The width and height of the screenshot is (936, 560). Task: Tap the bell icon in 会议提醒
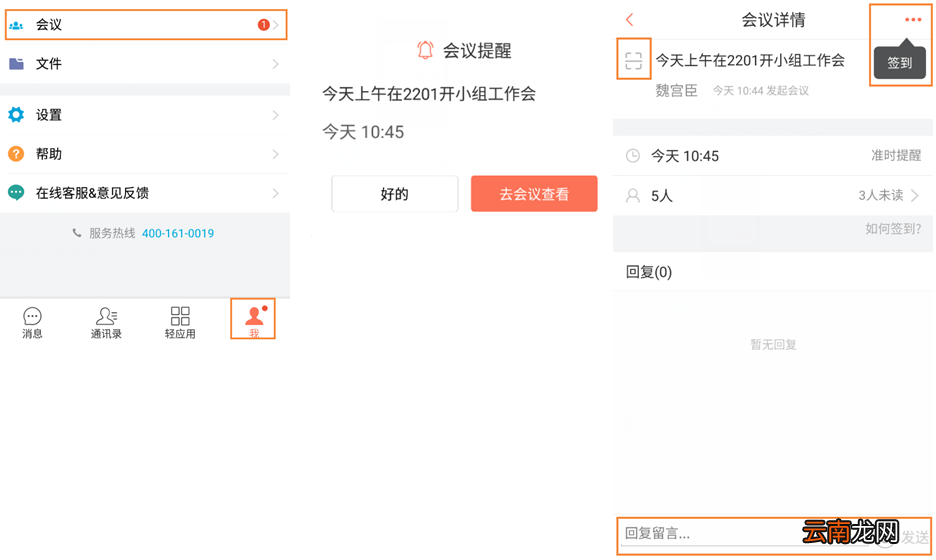(425, 50)
